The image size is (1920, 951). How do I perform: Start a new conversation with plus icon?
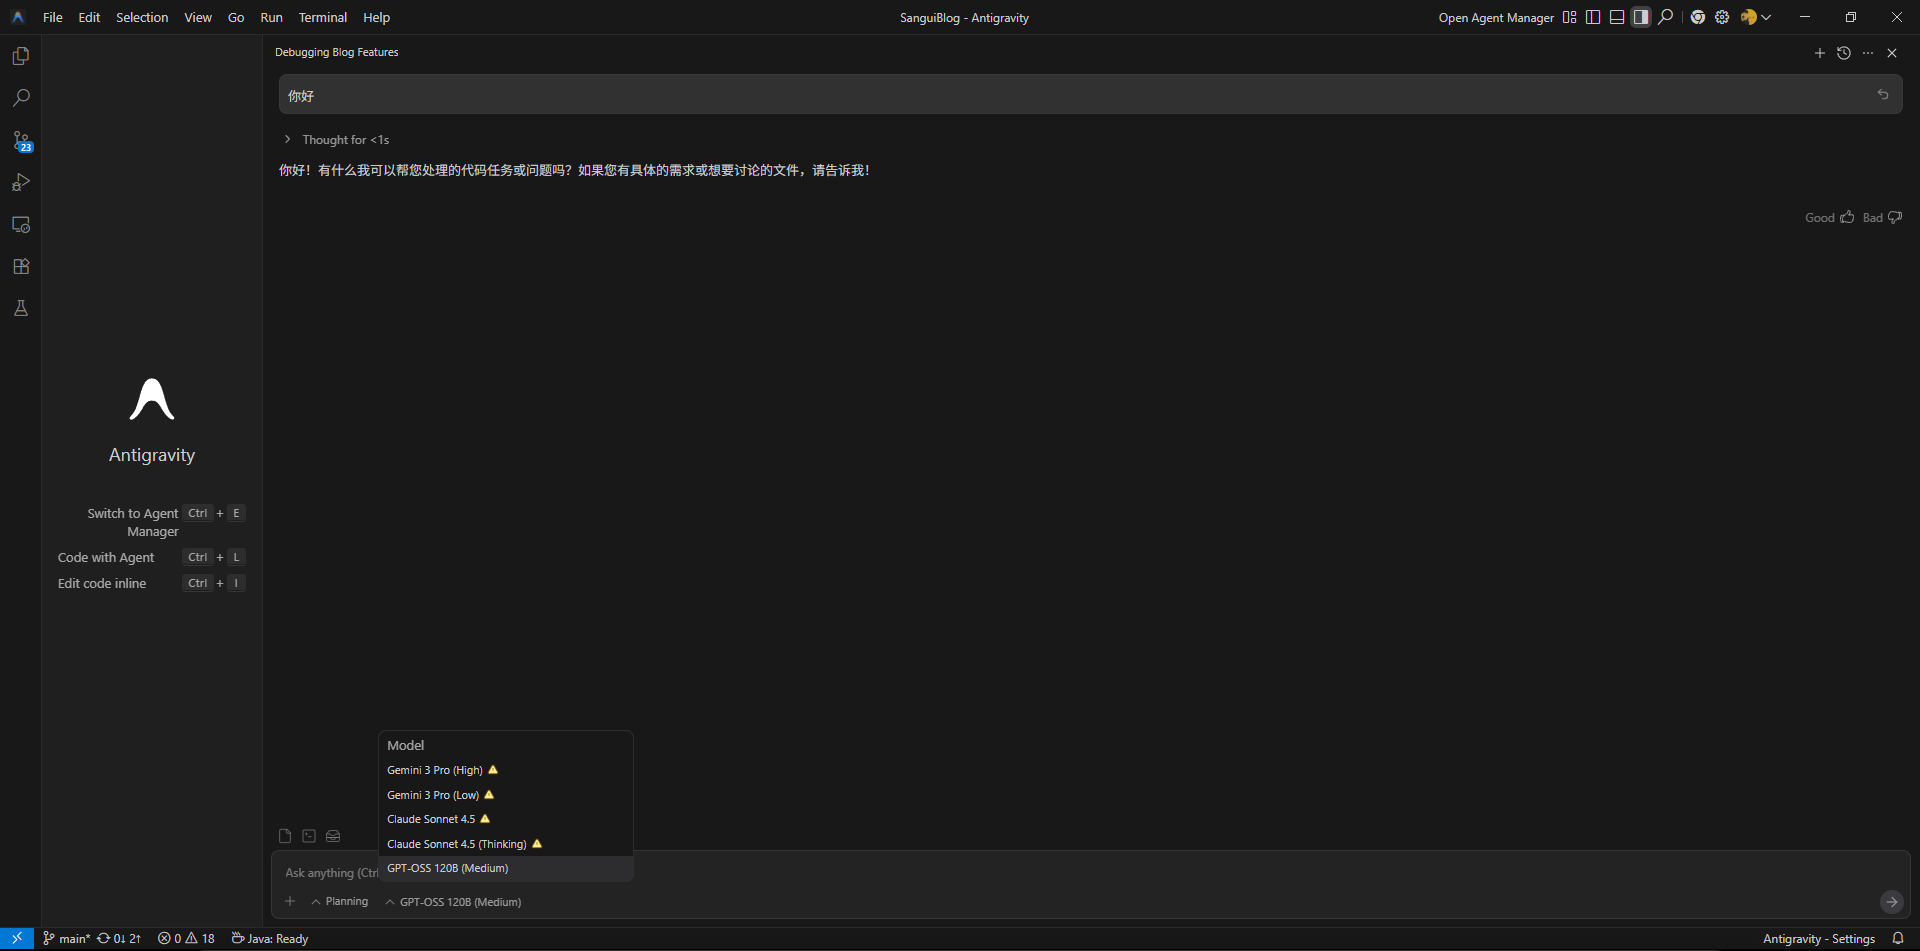point(1820,53)
